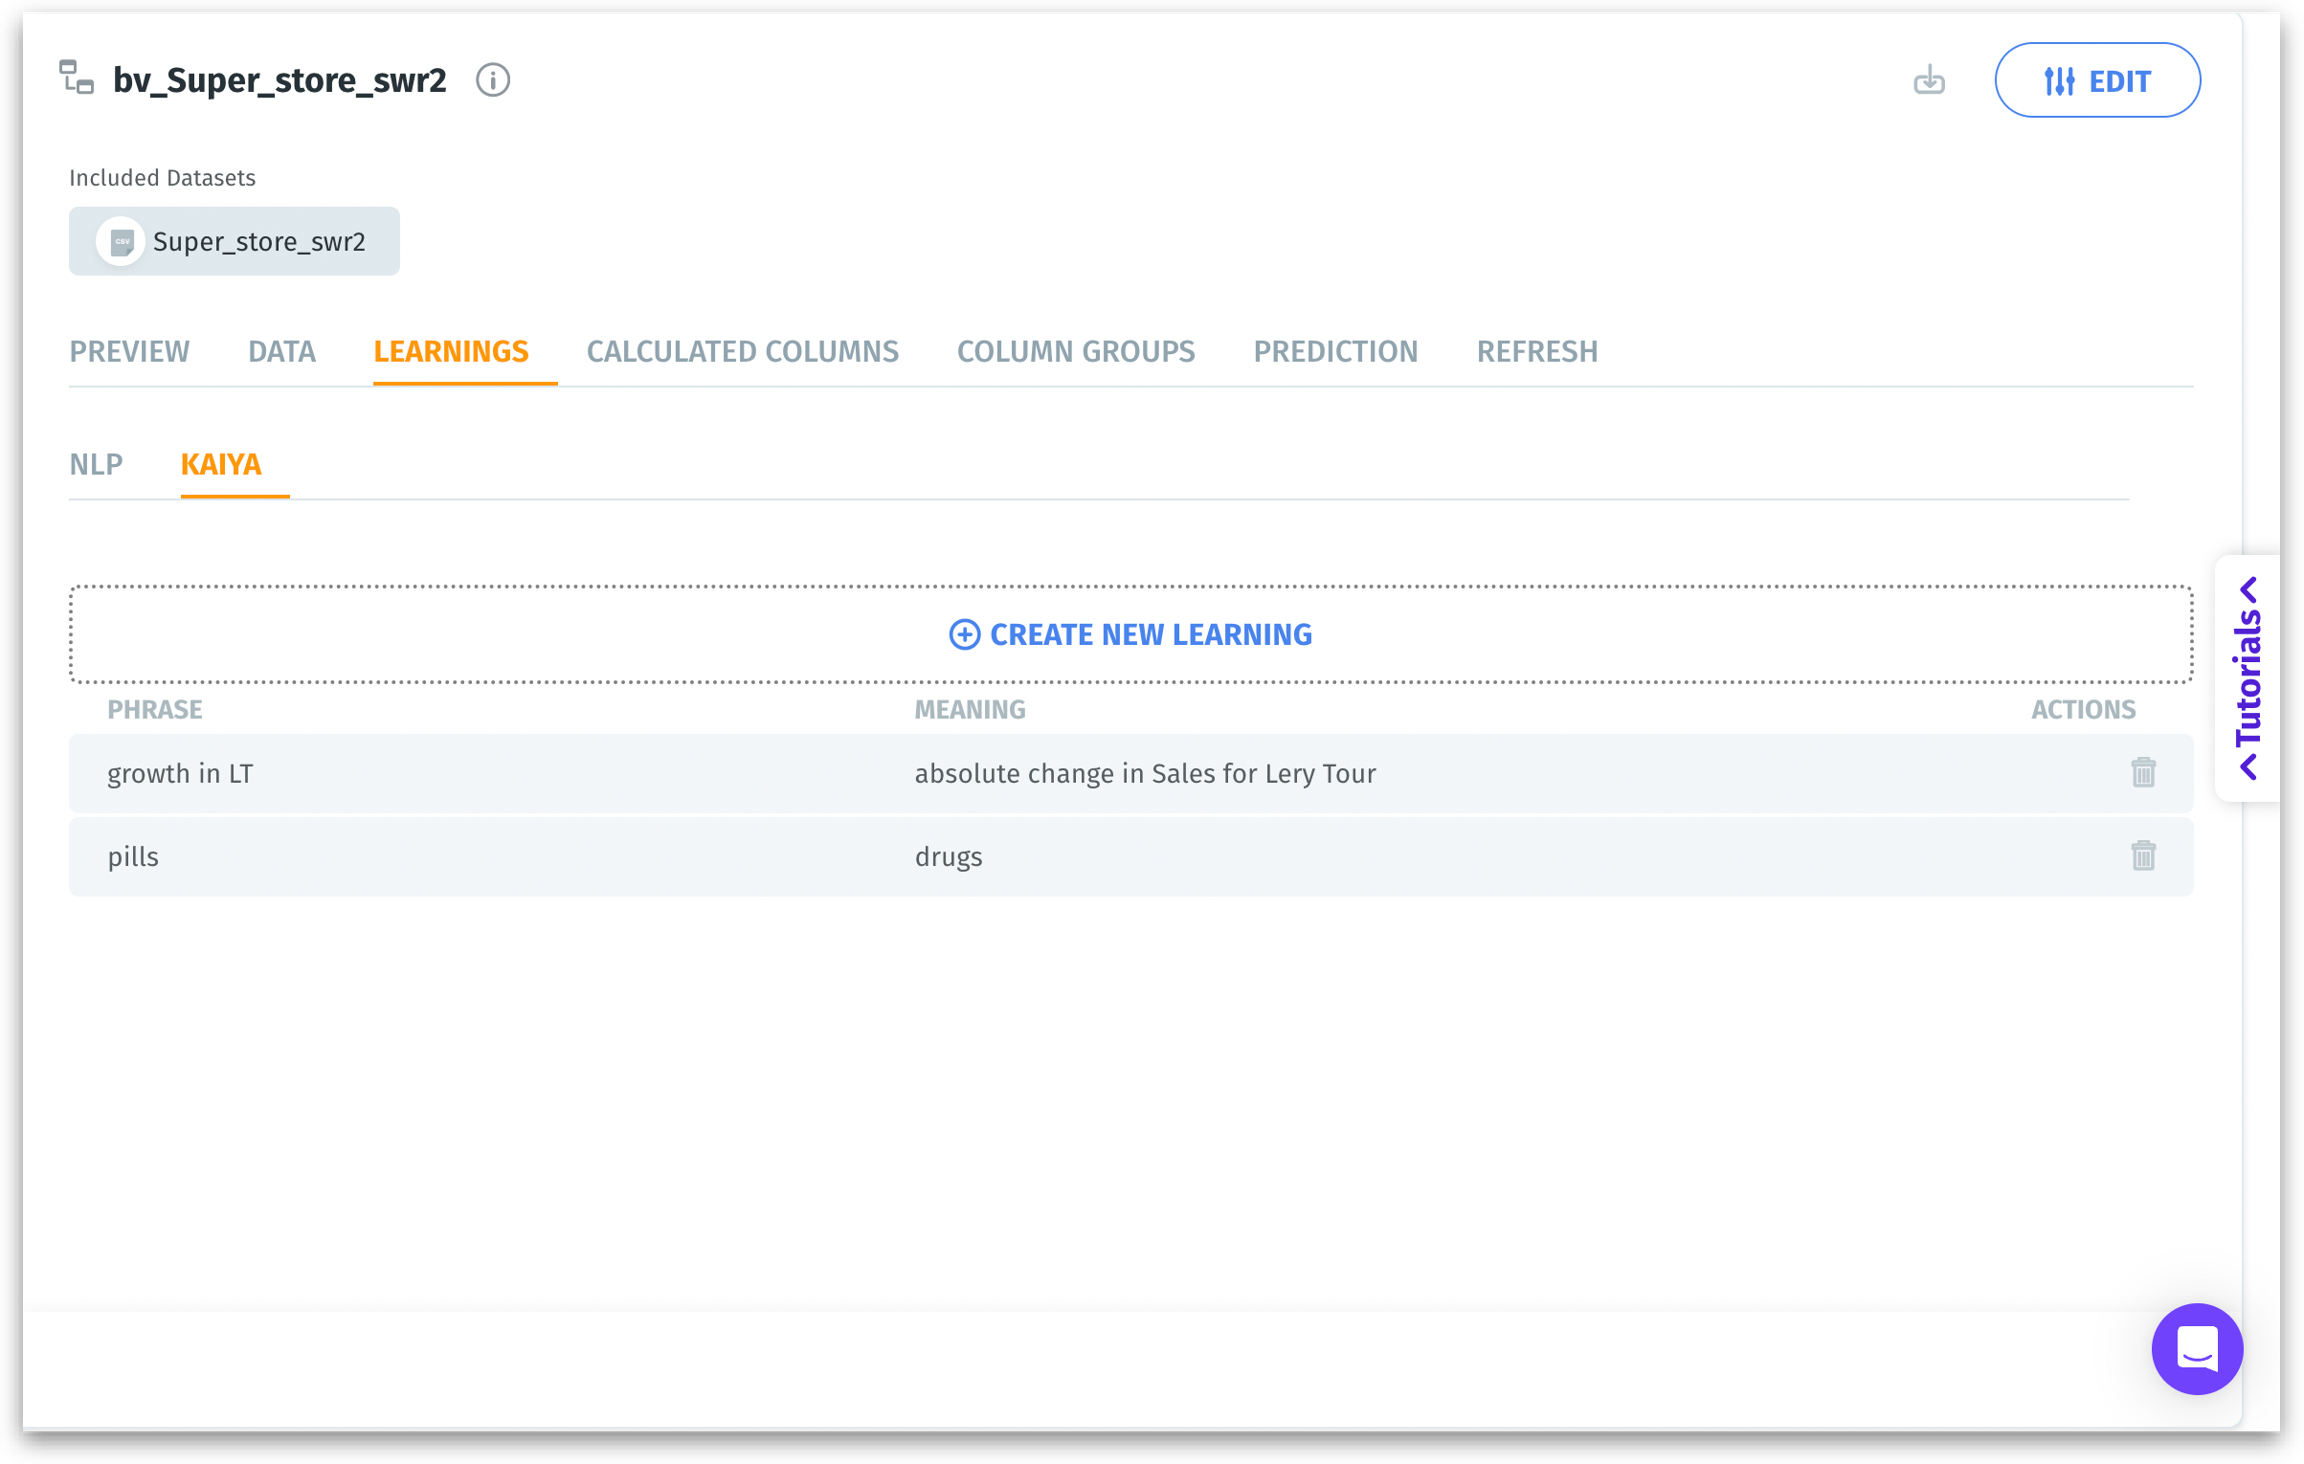Click the info icon beside bv_Super_store_swr2

[x=492, y=80]
